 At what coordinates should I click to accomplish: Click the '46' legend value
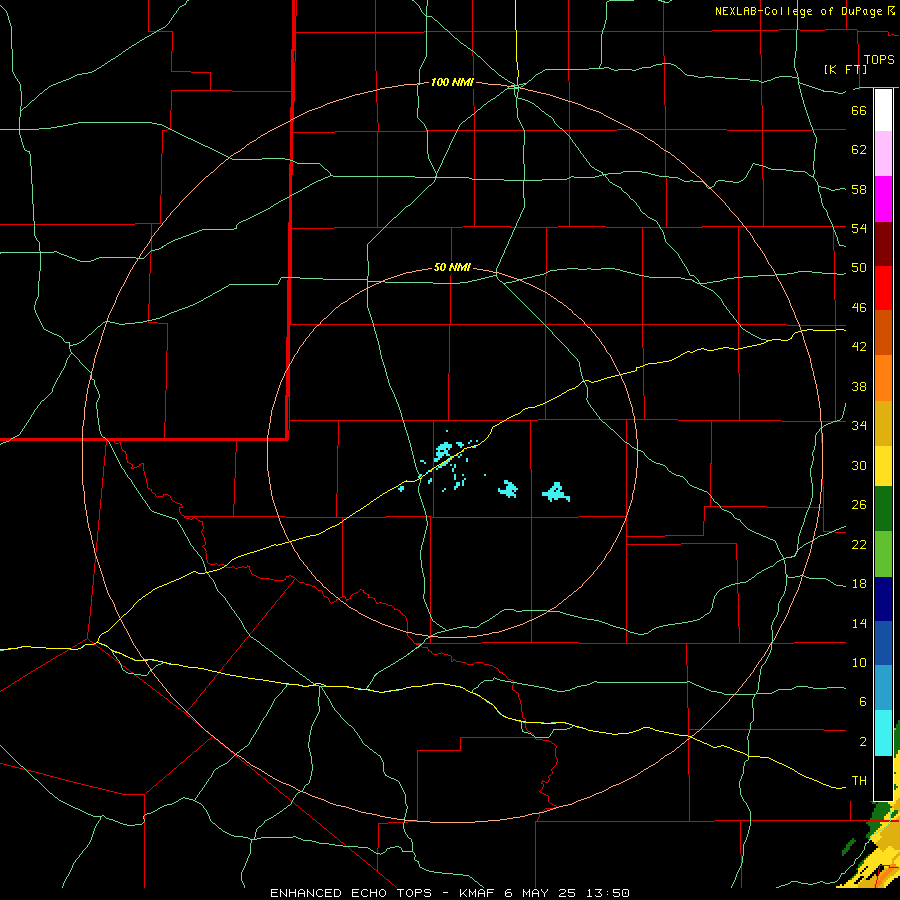coord(859,308)
